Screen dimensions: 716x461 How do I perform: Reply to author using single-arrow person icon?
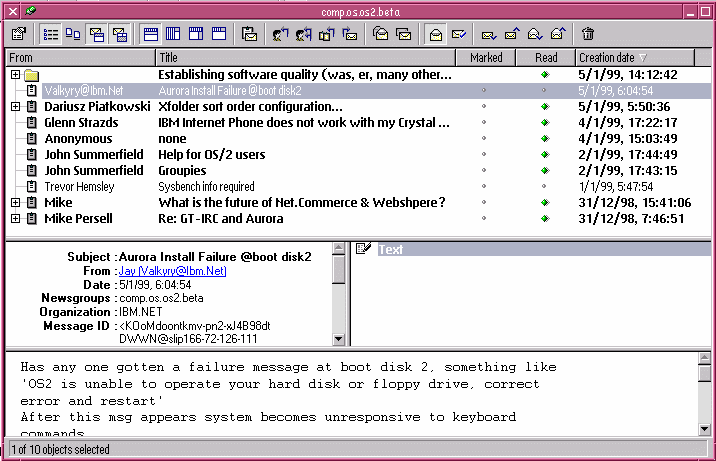[280, 34]
